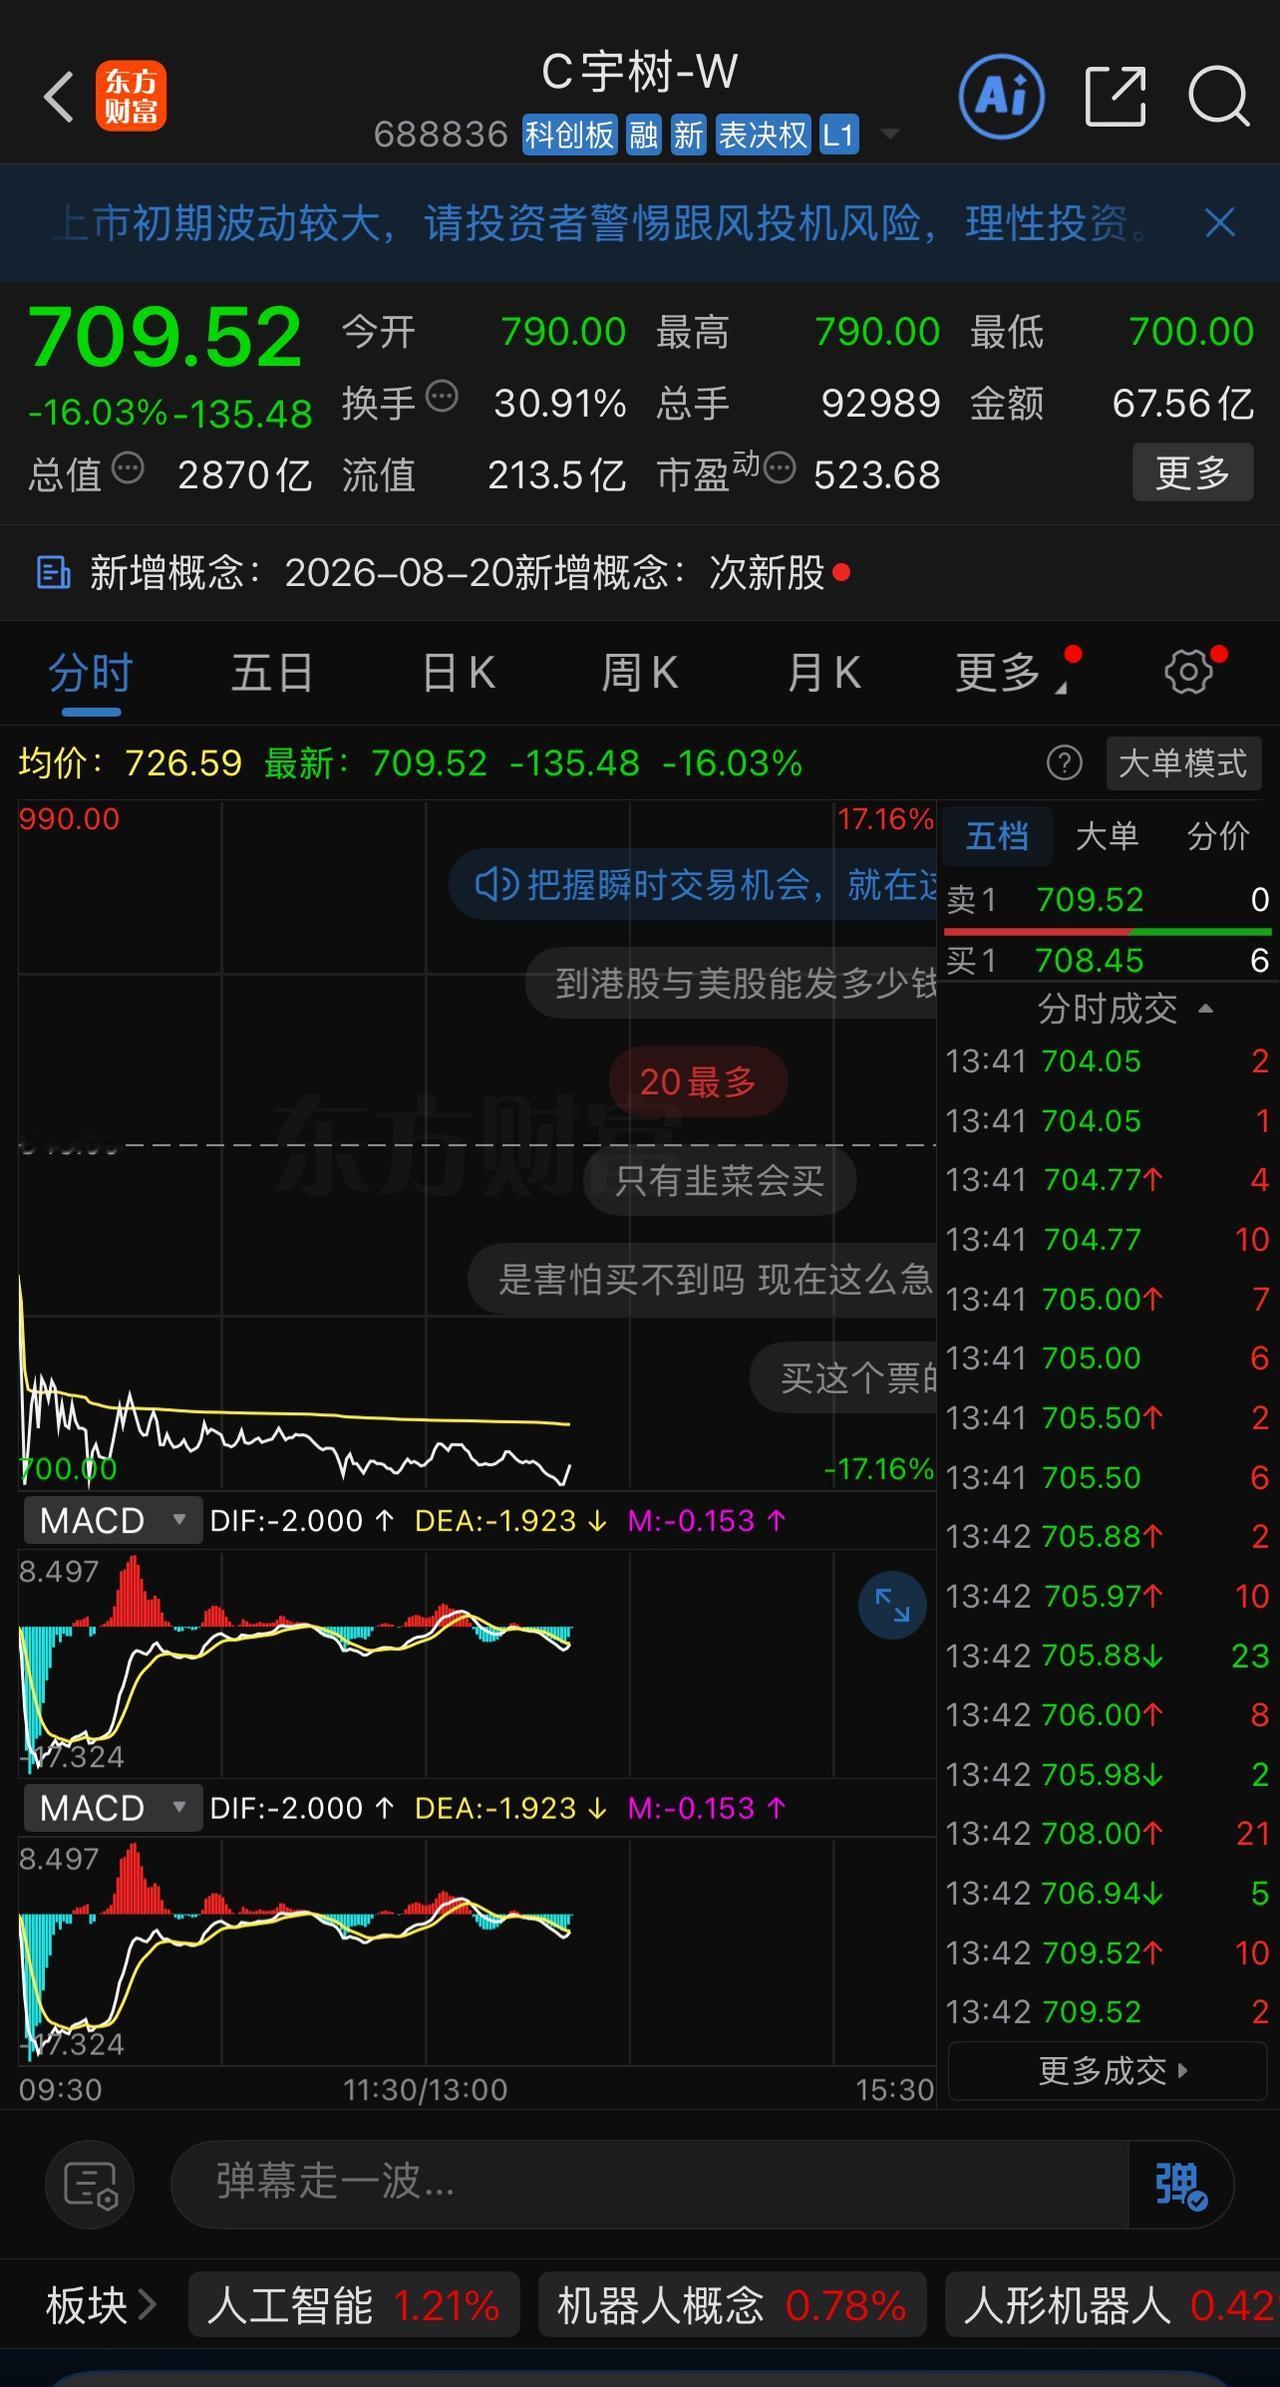Tap the 20最多 danmaku bubble
The width and height of the screenshot is (1280, 2387).
click(x=698, y=1081)
